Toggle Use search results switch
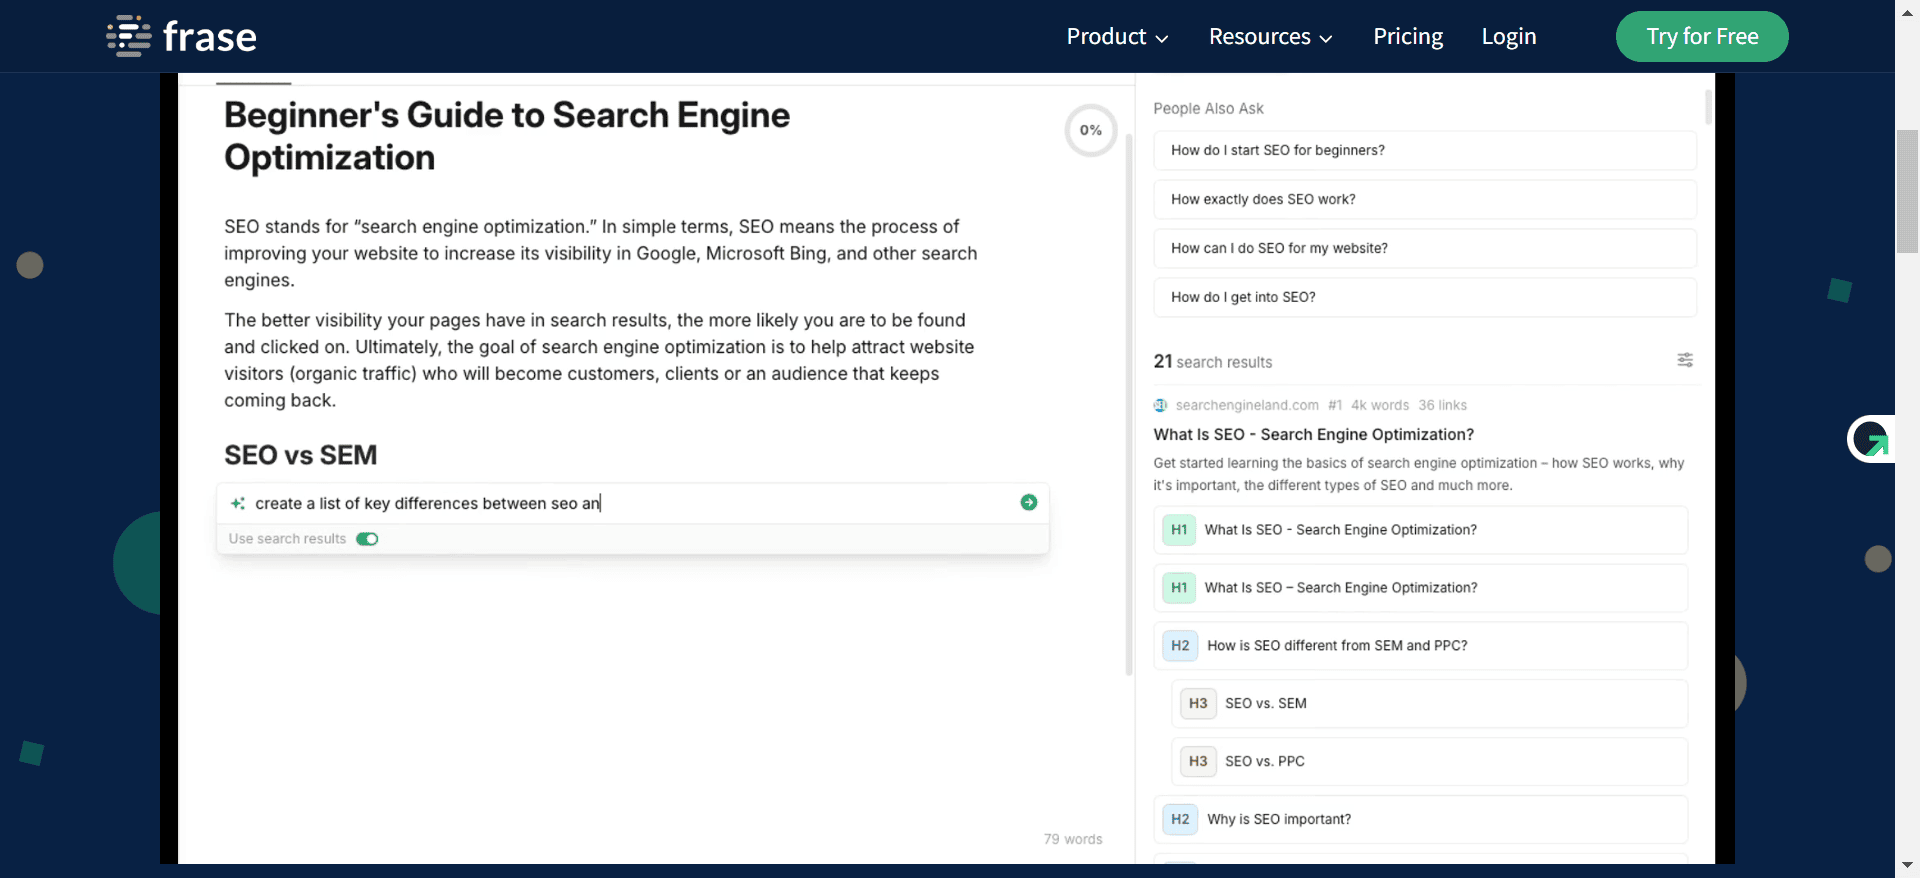The height and width of the screenshot is (878, 1920). (367, 539)
